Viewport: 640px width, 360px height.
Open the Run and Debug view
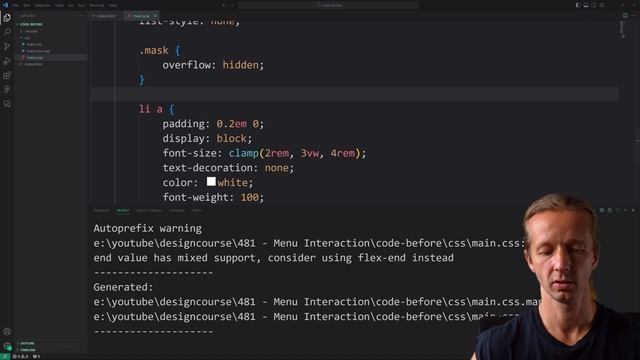point(7,61)
